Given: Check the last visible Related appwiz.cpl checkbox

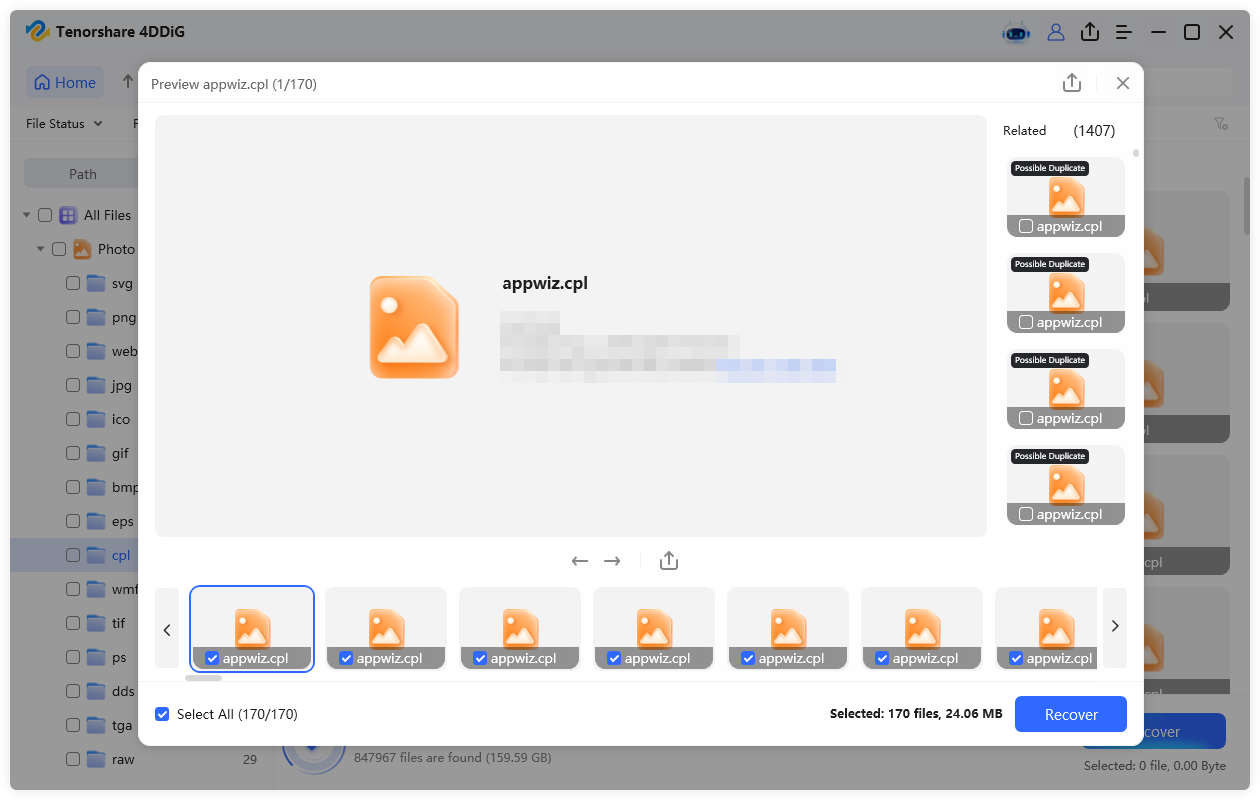Looking at the screenshot, I should coord(1026,514).
